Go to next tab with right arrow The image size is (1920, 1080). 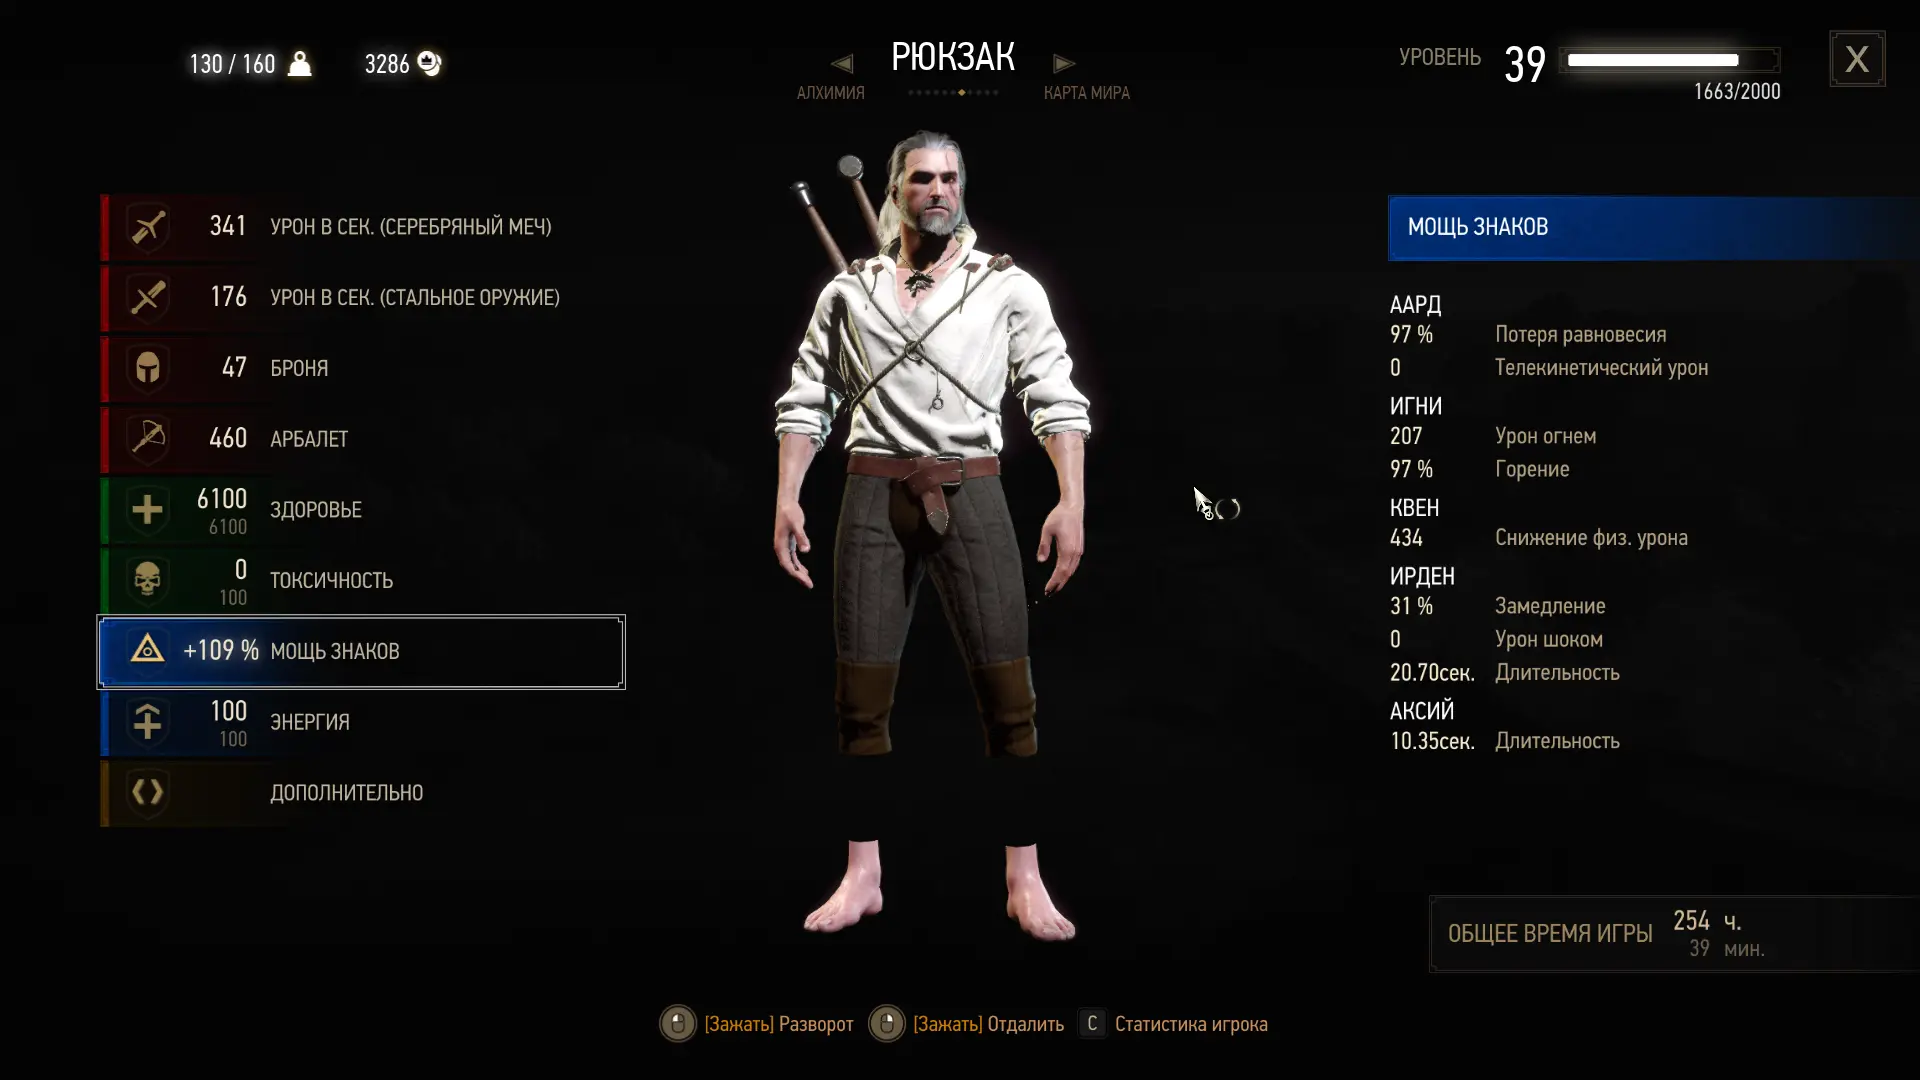click(1064, 63)
